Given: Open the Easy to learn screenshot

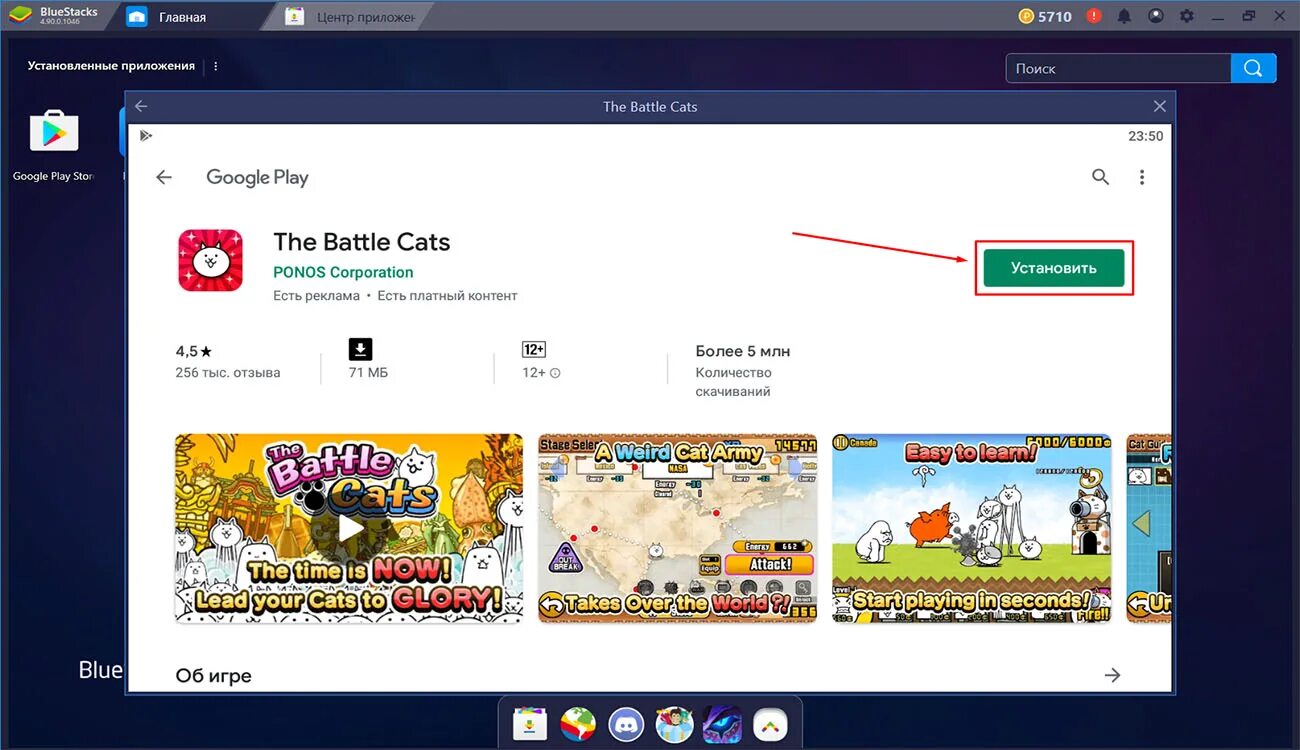Looking at the screenshot, I should pos(971,528).
